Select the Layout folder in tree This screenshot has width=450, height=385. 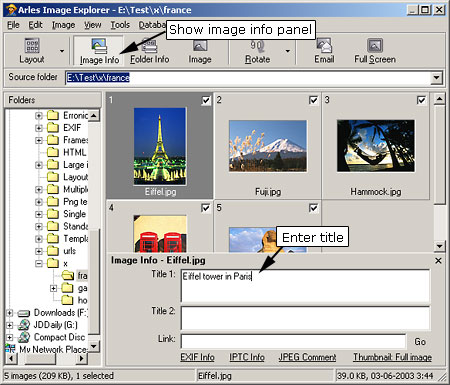click(76, 177)
